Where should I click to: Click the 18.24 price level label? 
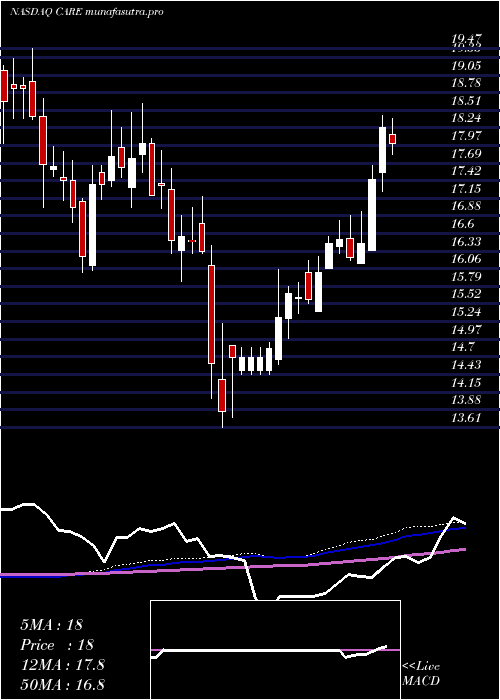466,118
